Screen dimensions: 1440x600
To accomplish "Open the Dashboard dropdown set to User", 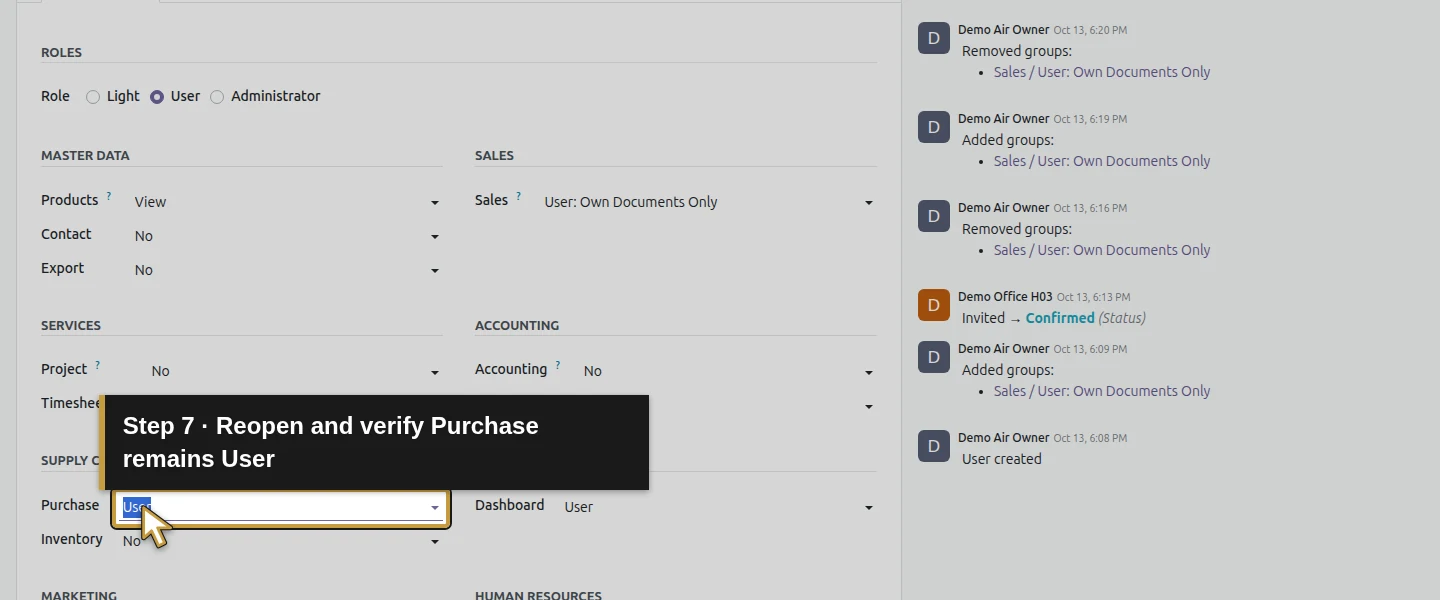I will [719, 507].
